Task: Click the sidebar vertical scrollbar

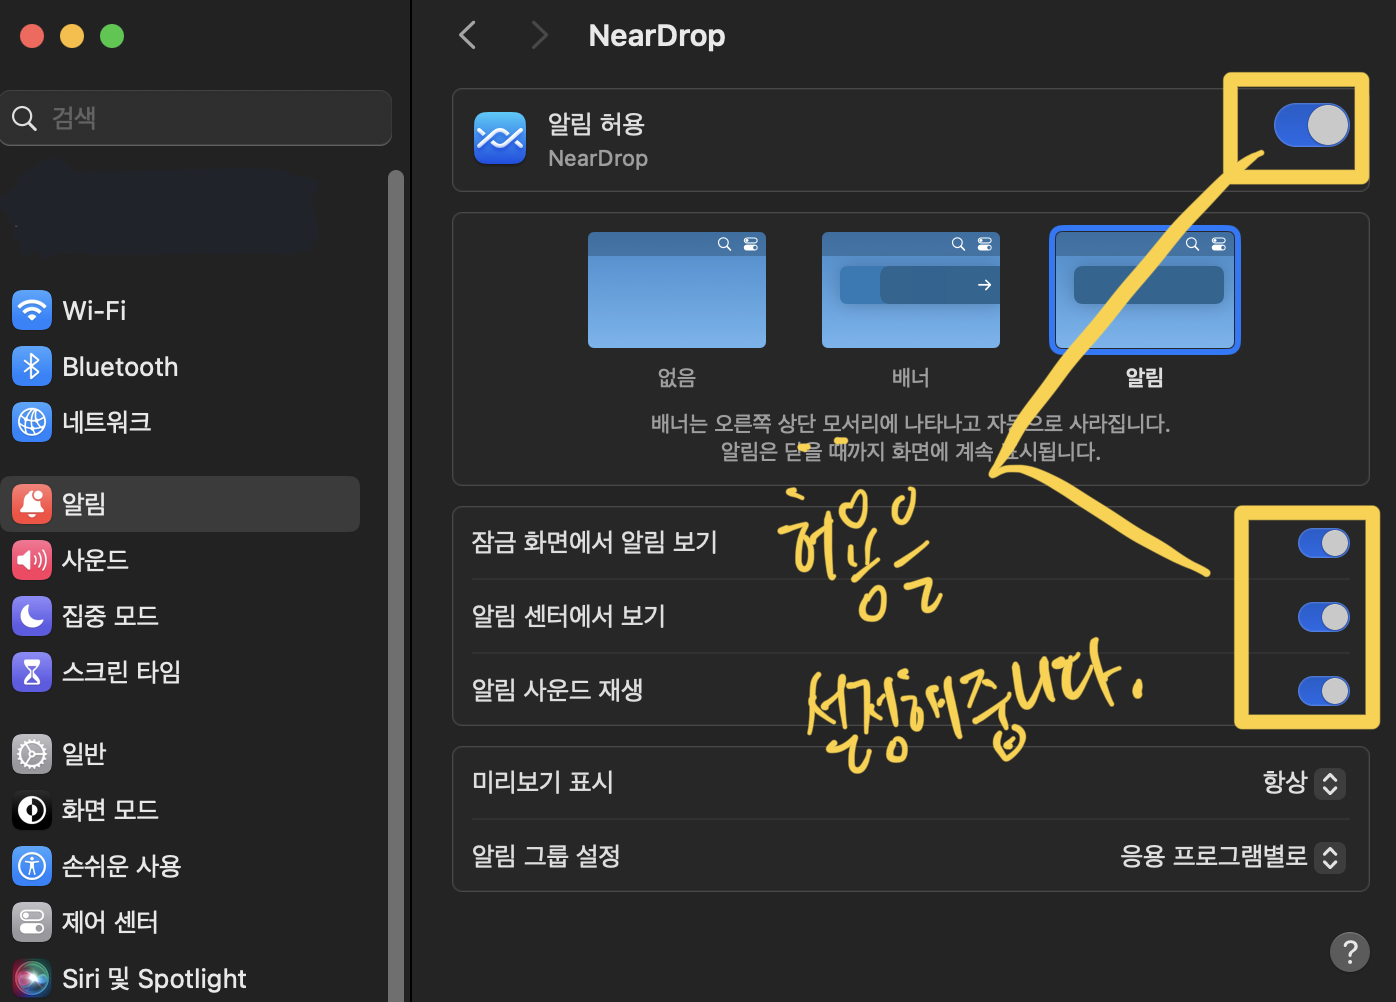Action: click(x=396, y=586)
